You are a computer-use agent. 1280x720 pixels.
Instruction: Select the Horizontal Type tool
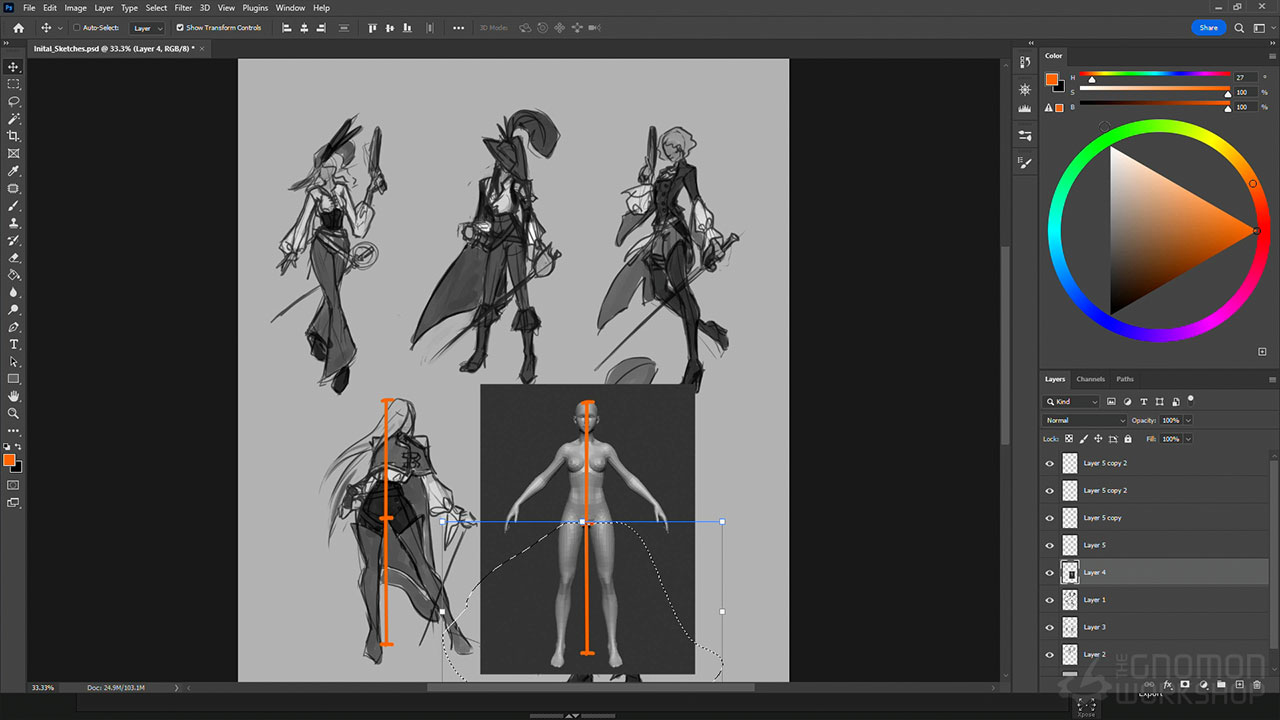click(x=14, y=344)
